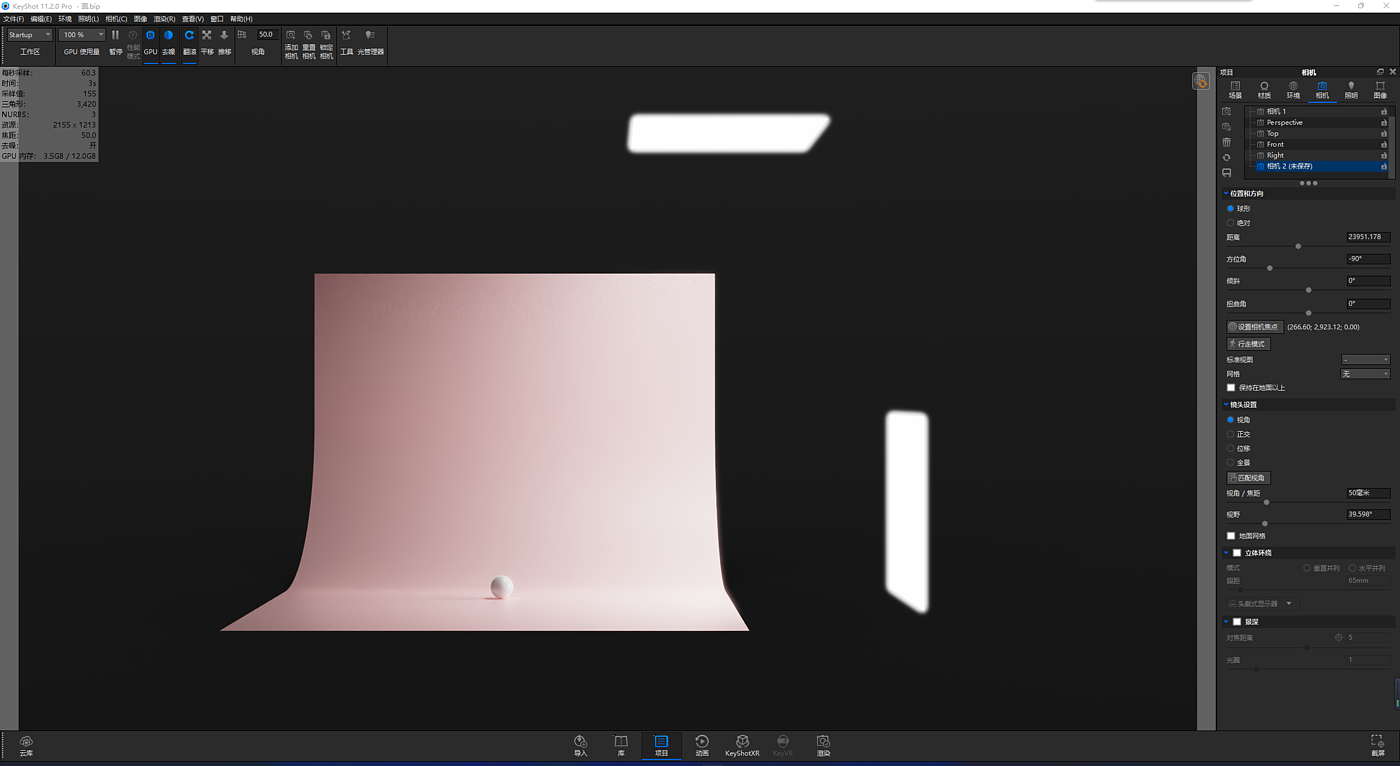Viewport: 1400px width, 766px height.
Task: Open the head-mounted display (头戴式显示器) dropdown
Action: [x=1261, y=604]
